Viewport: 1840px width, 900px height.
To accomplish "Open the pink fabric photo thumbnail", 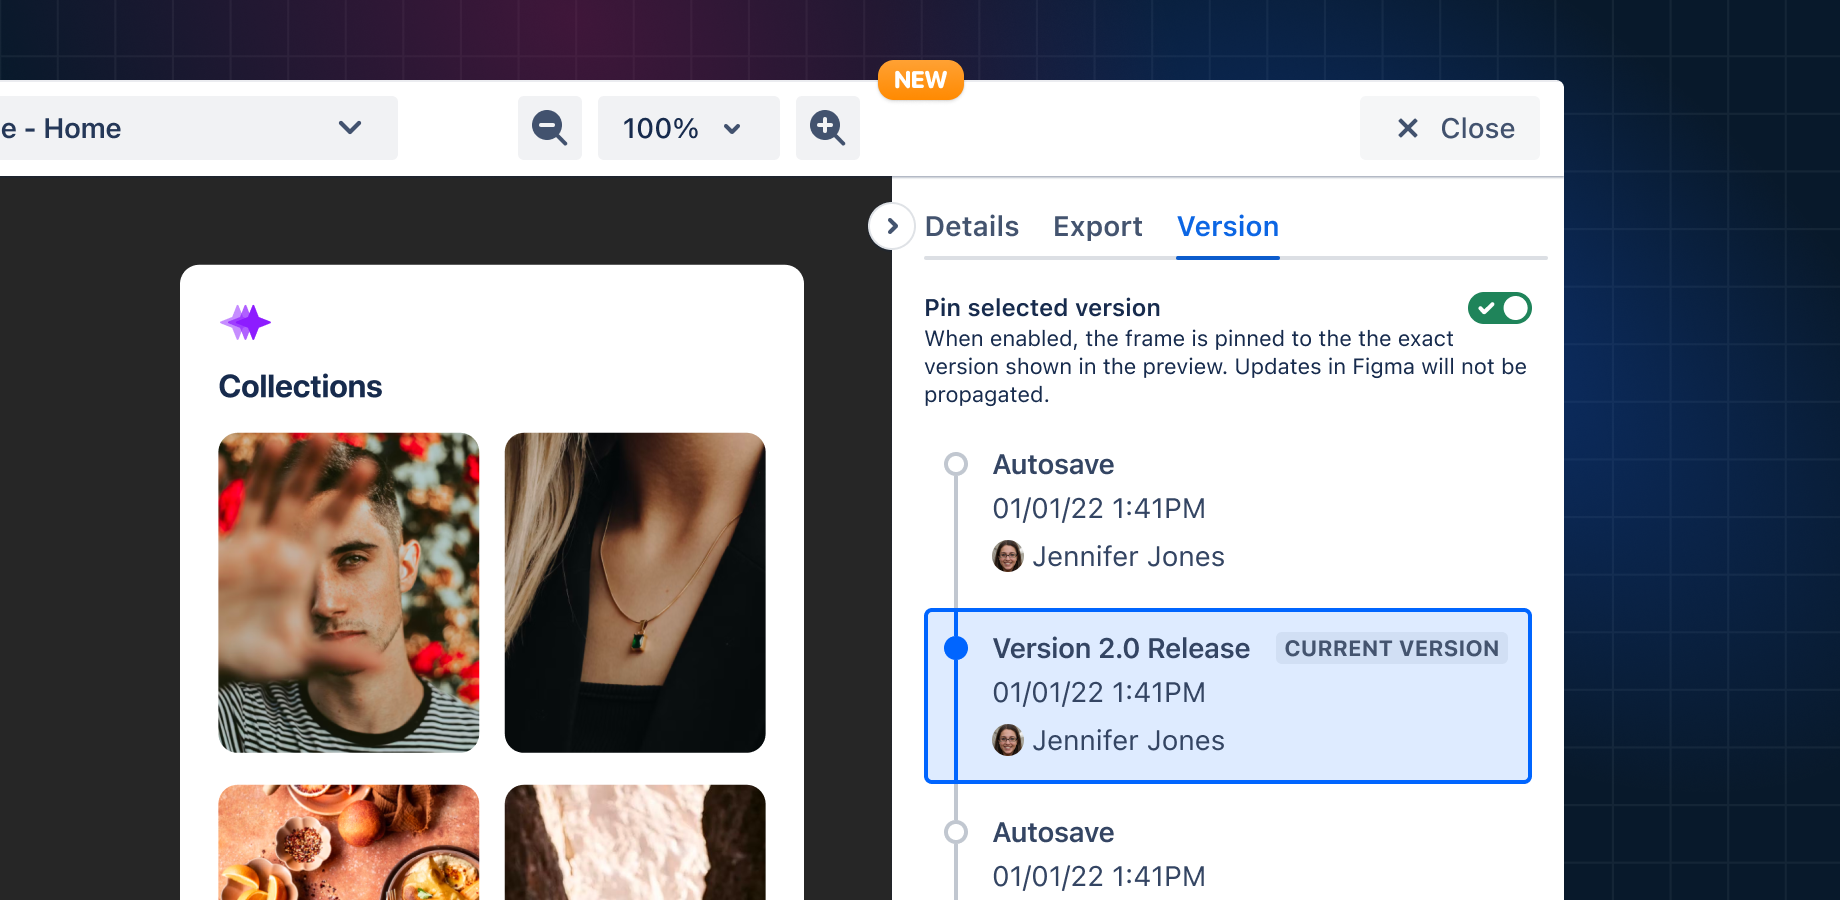I will [635, 842].
